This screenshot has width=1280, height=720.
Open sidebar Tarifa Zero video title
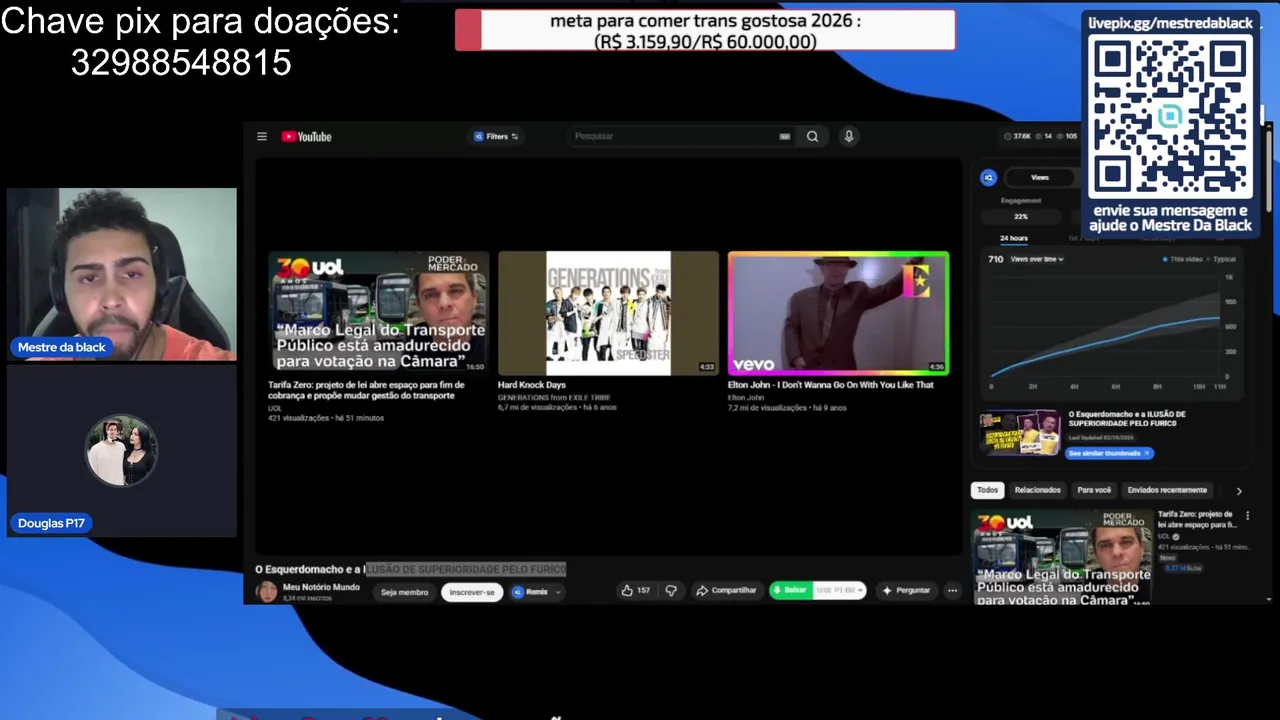tap(1197, 519)
